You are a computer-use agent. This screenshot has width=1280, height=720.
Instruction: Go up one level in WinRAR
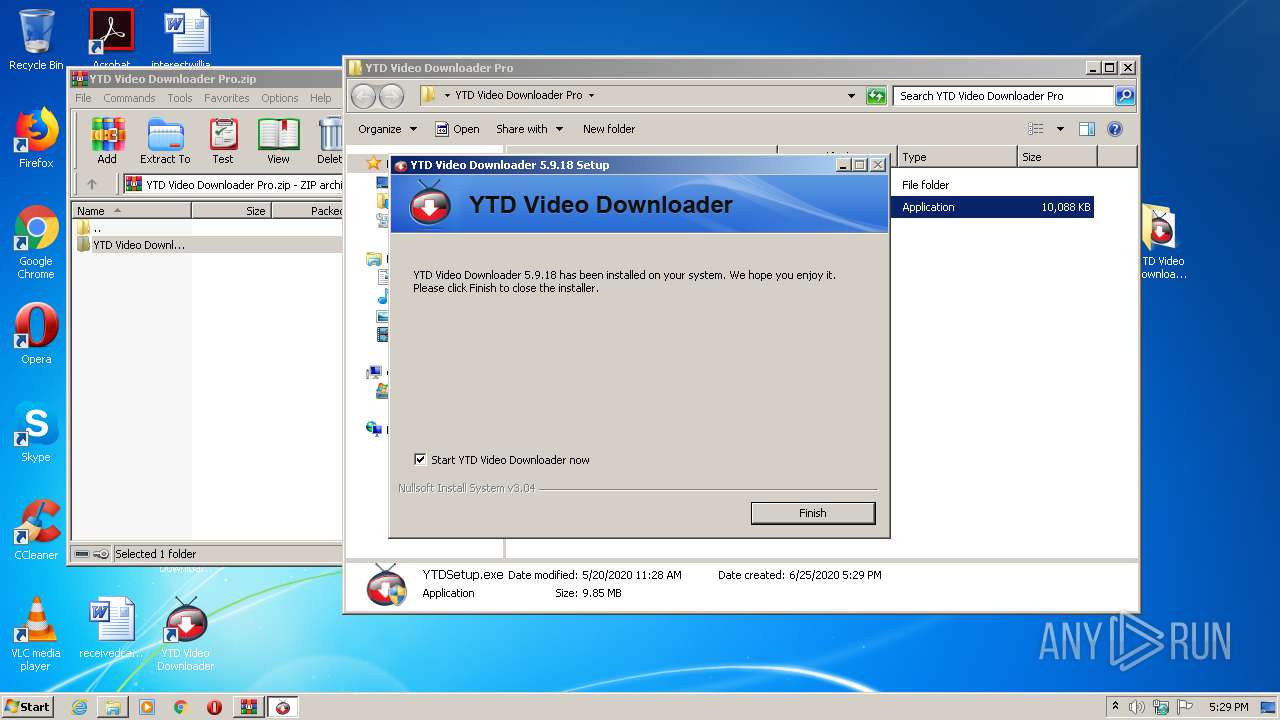pyautogui.click(x=92, y=184)
